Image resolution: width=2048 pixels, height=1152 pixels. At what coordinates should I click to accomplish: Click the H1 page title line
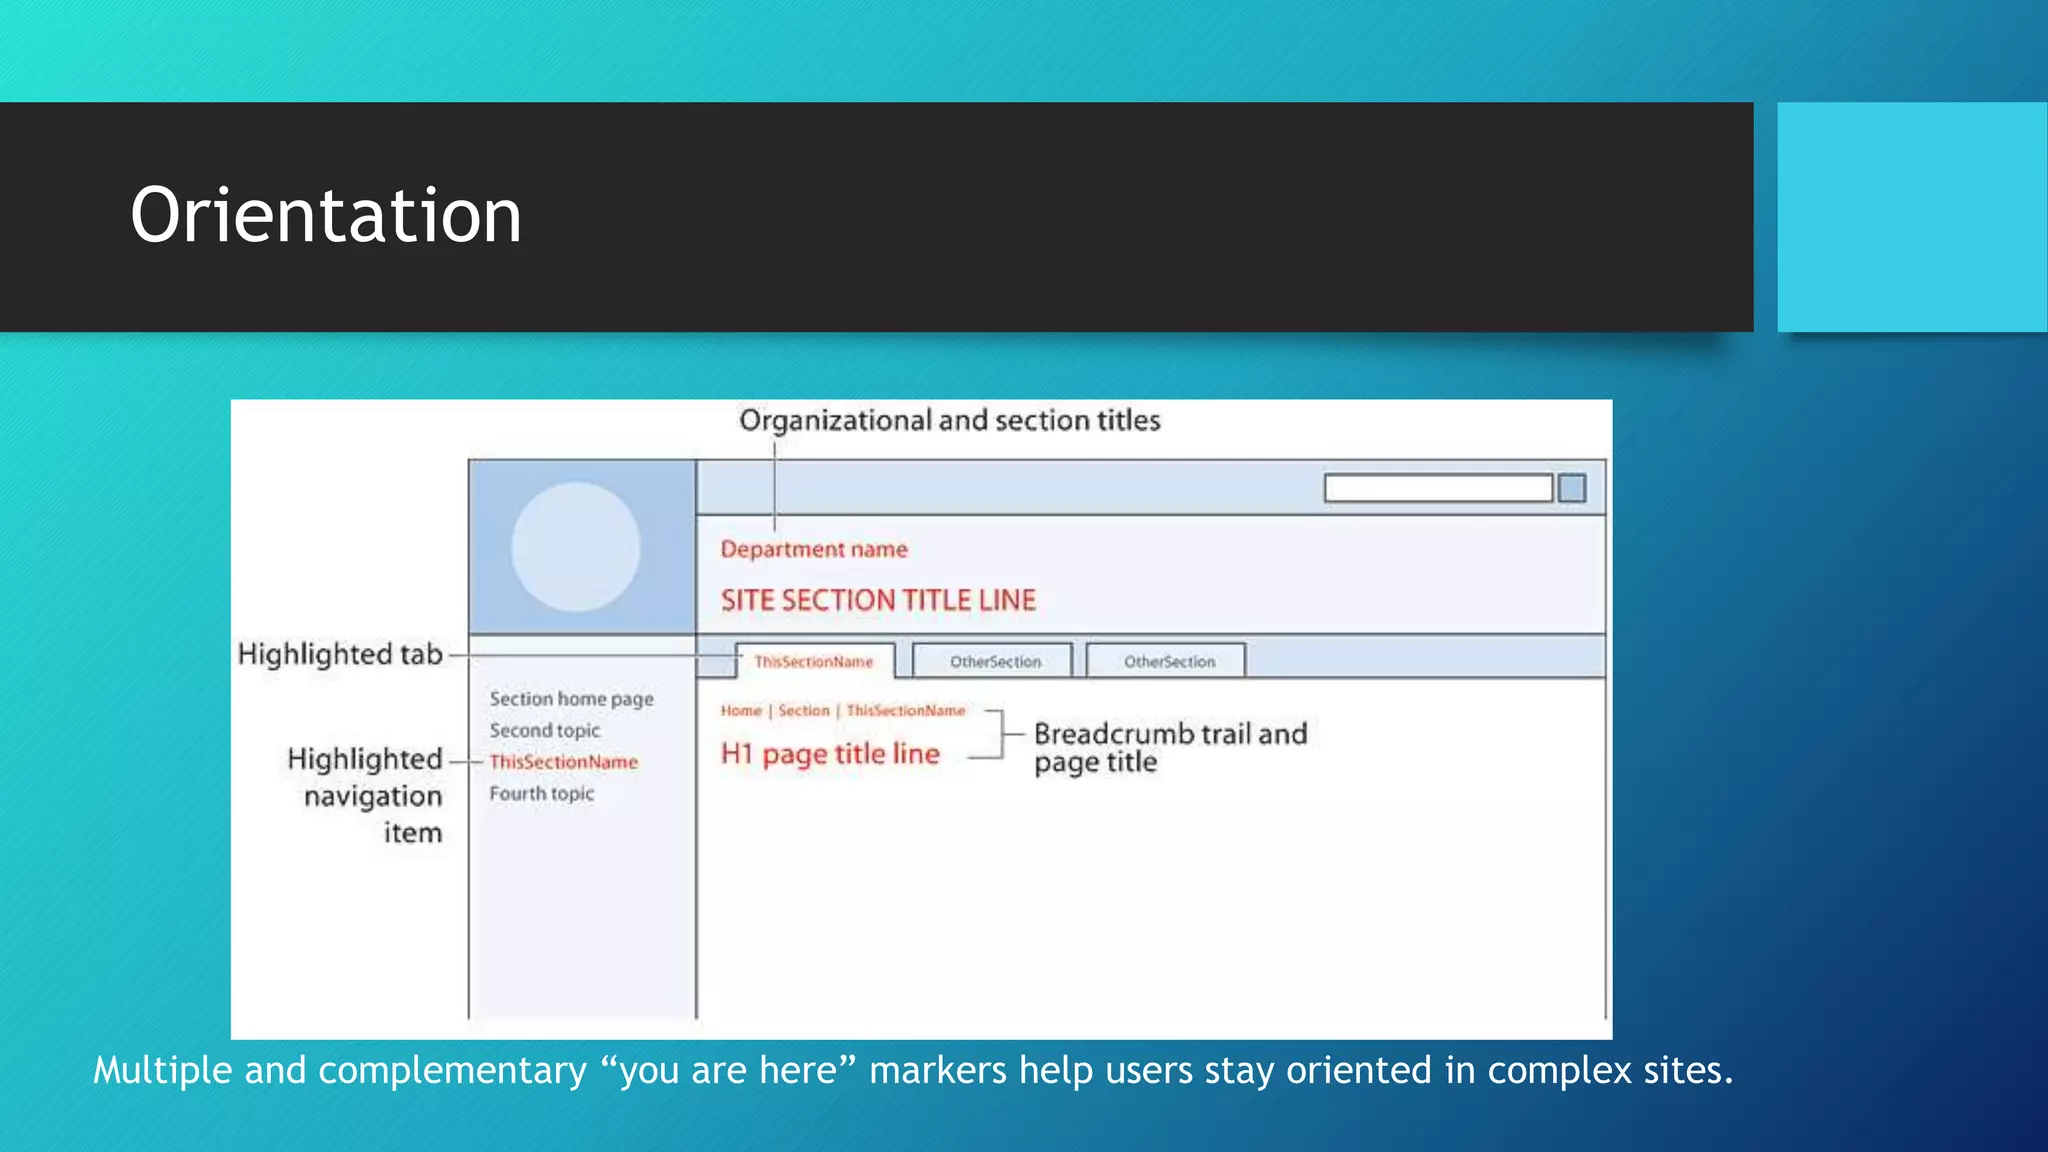pos(830,754)
